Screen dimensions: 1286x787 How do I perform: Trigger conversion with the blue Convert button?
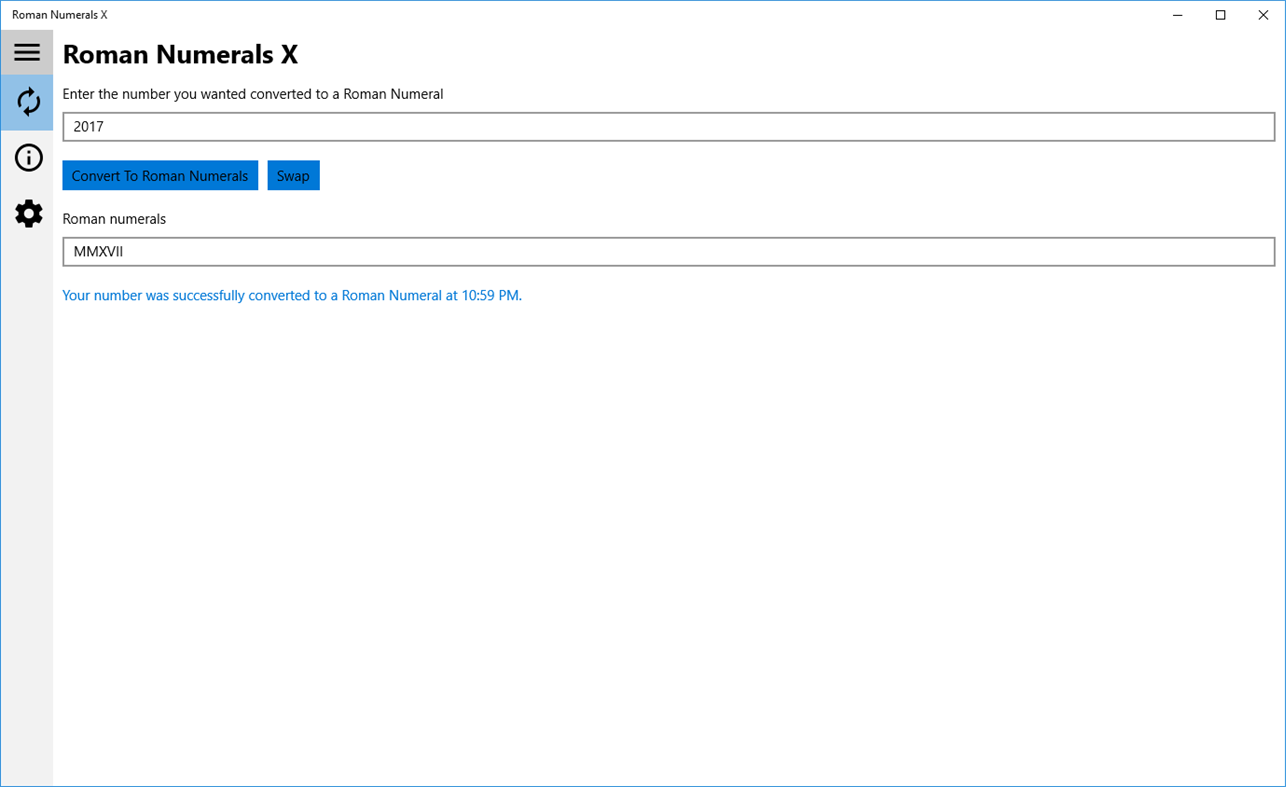point(159,175)
